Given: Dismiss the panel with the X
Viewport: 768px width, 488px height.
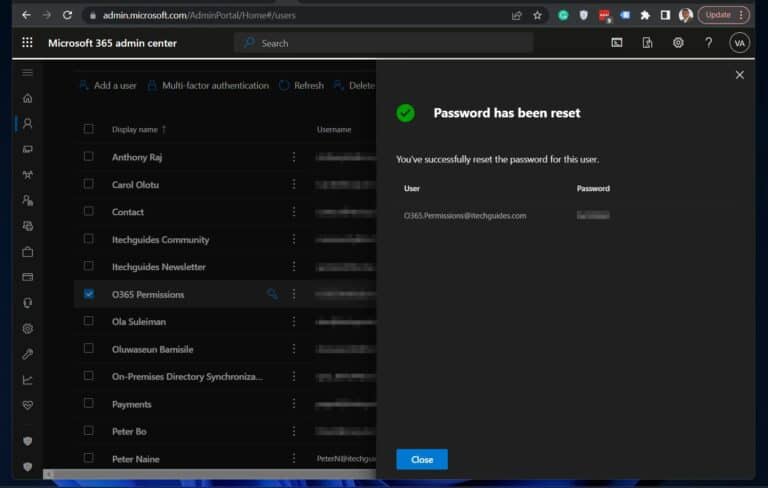Looking at the screenshot, I should coord(740,75).
